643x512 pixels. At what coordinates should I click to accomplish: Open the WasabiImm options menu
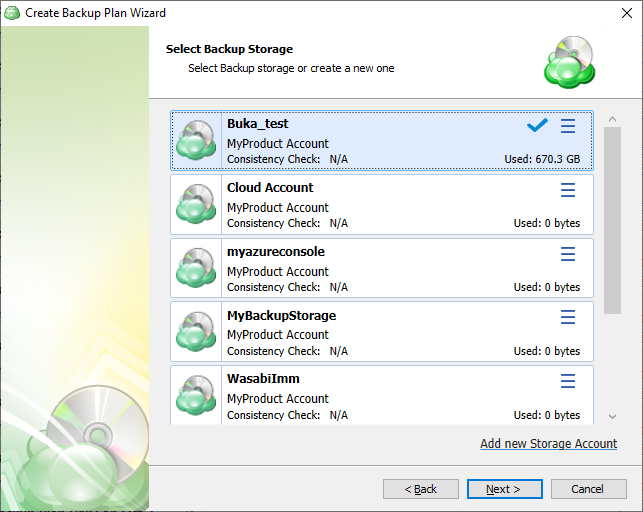click(568, 382)
